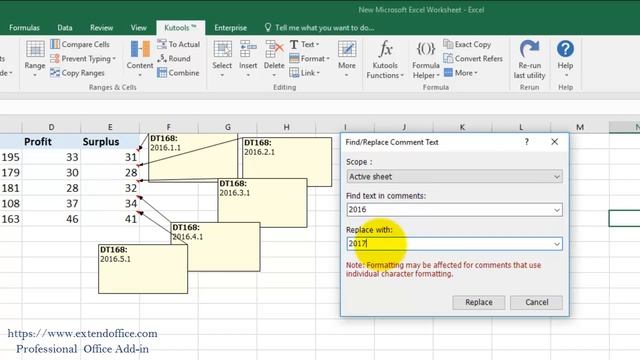
Task: Select the cell with value 195
Action: pos(11,157)
